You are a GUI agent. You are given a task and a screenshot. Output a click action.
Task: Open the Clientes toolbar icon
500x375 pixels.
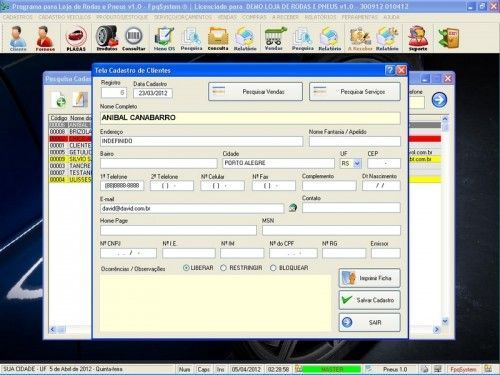pyautogui.click(x=18, y=38)
